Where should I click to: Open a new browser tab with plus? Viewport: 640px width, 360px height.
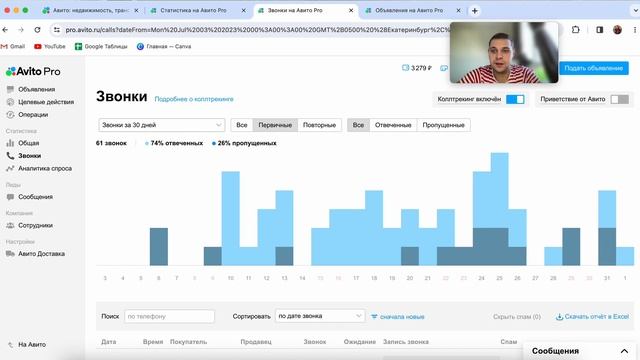click(x=475, y=11)
